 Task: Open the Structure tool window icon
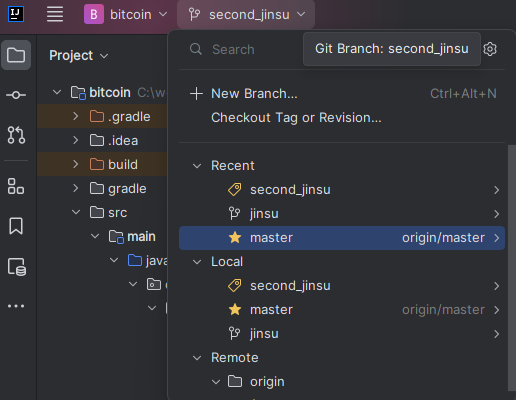coord(16,186)
